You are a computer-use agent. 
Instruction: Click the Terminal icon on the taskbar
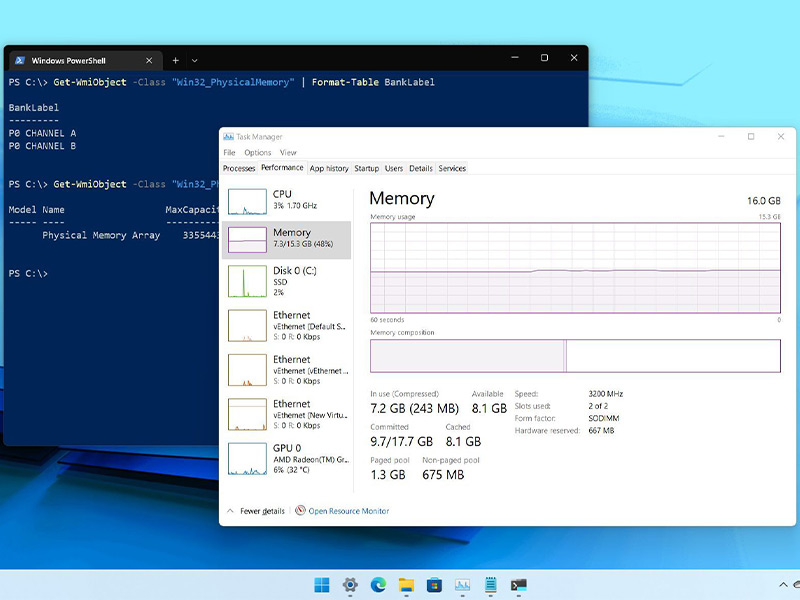pyautogui.click(x=518, y=585)
